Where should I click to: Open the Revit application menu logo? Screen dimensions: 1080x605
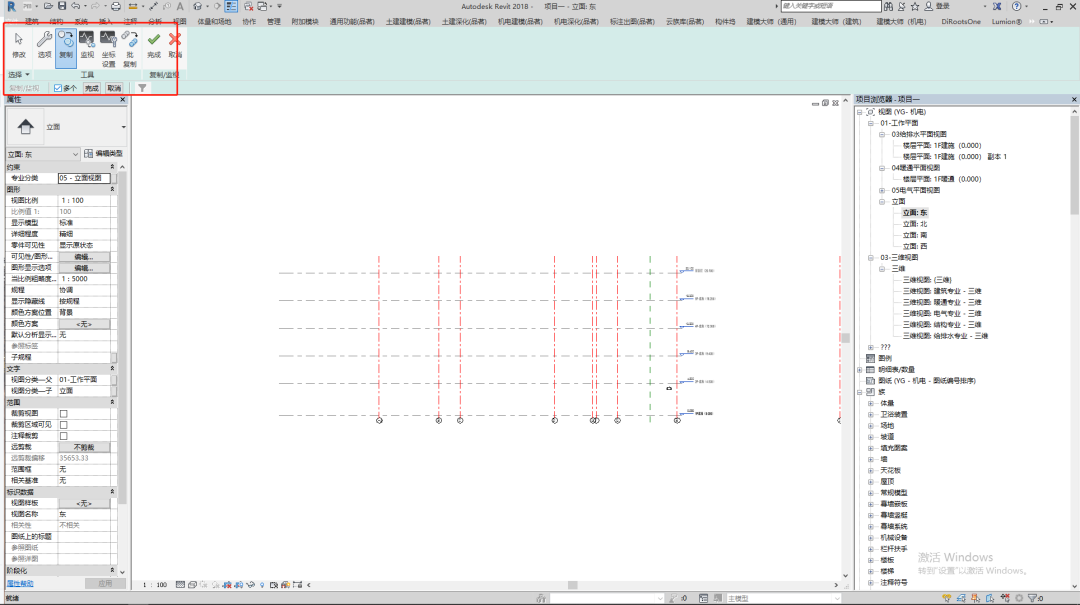11,6
